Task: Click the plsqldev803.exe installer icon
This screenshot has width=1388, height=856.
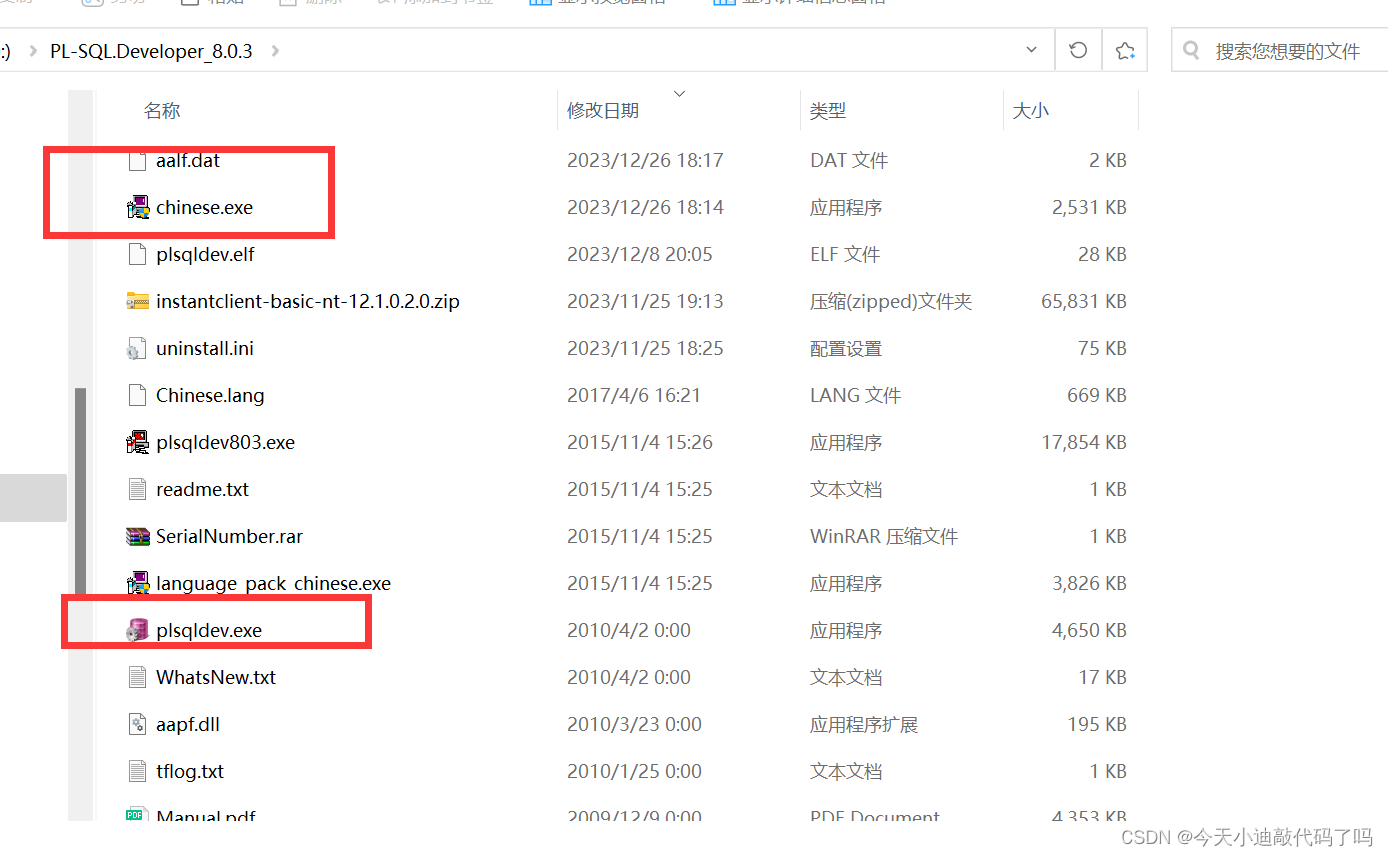Action: (137, 442)
